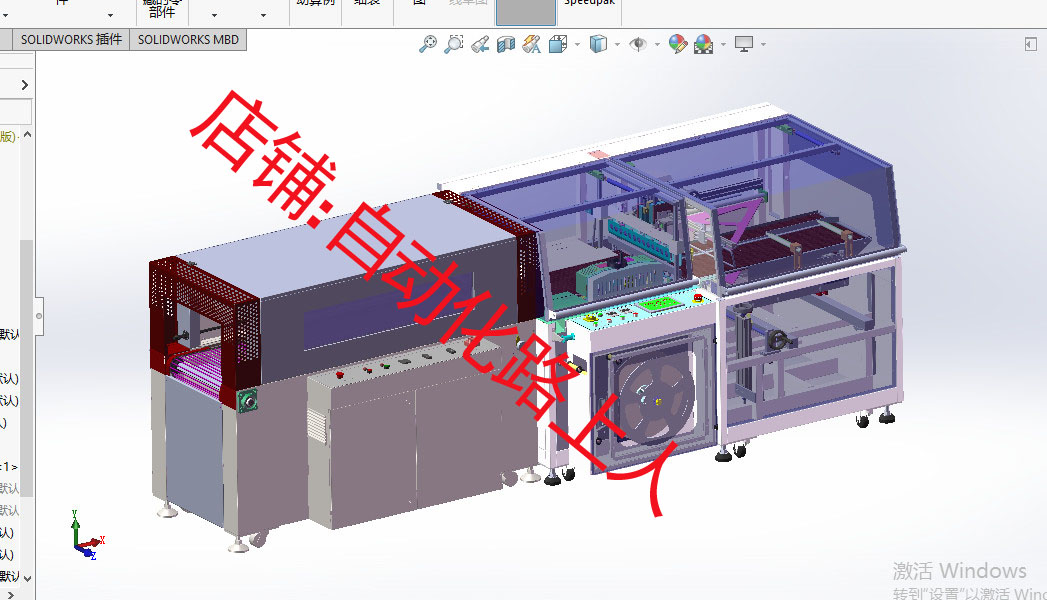This screenshot has width=1047, height=600.
Task: Click the View Orientation cube icon
Action: (x=558, y=44)
